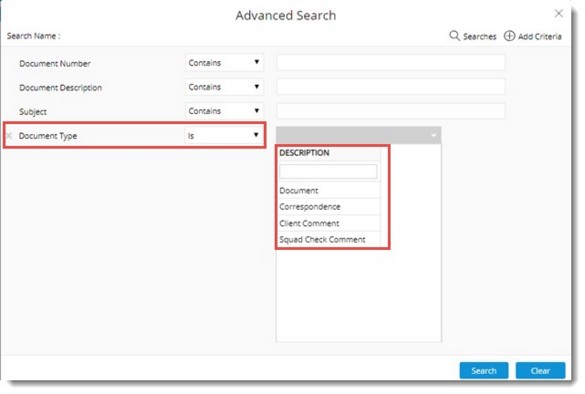Click the Clear button
585x394 pixels.
540,370
